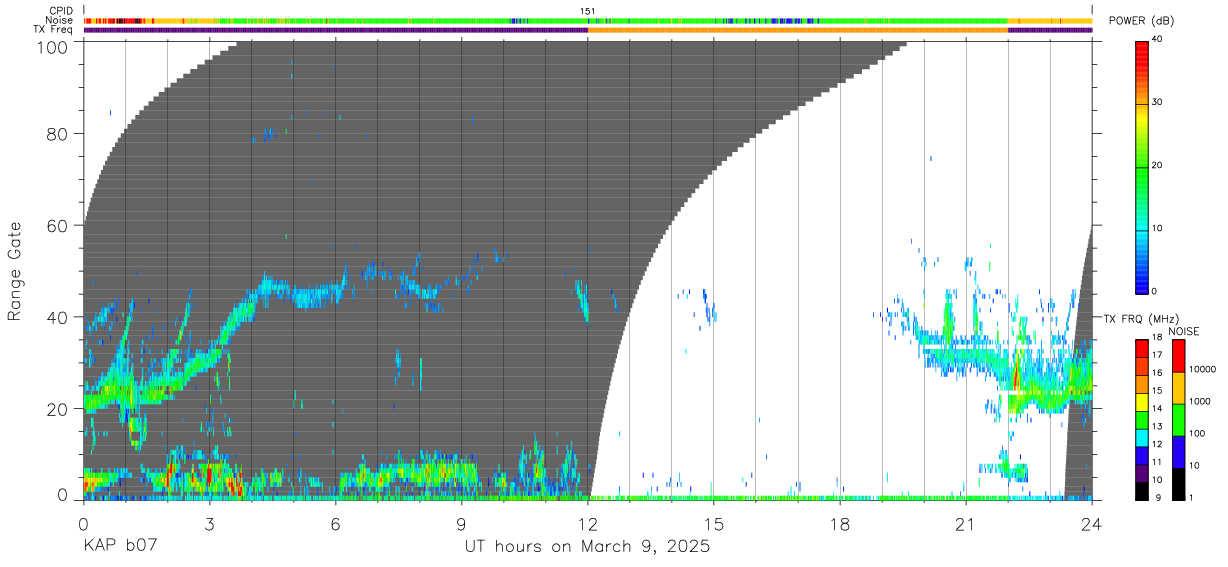Image resolution: width=1228 pixels, height=567 pixels.
Task: Click the range-time power plot area
Action: tap(588, 270)
